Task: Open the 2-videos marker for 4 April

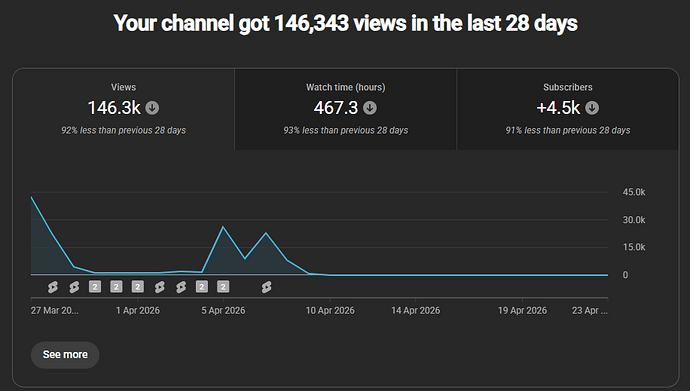Action: [202, 287]
